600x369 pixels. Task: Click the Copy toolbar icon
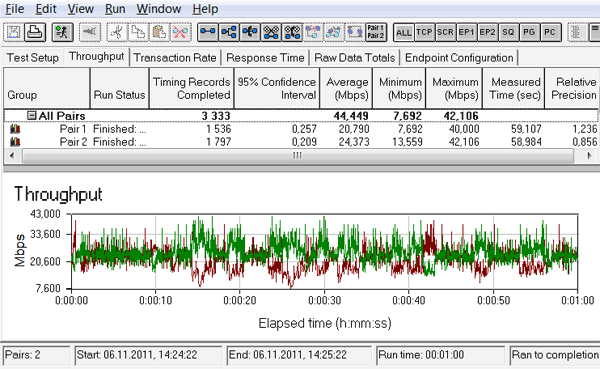click(138, 32)
